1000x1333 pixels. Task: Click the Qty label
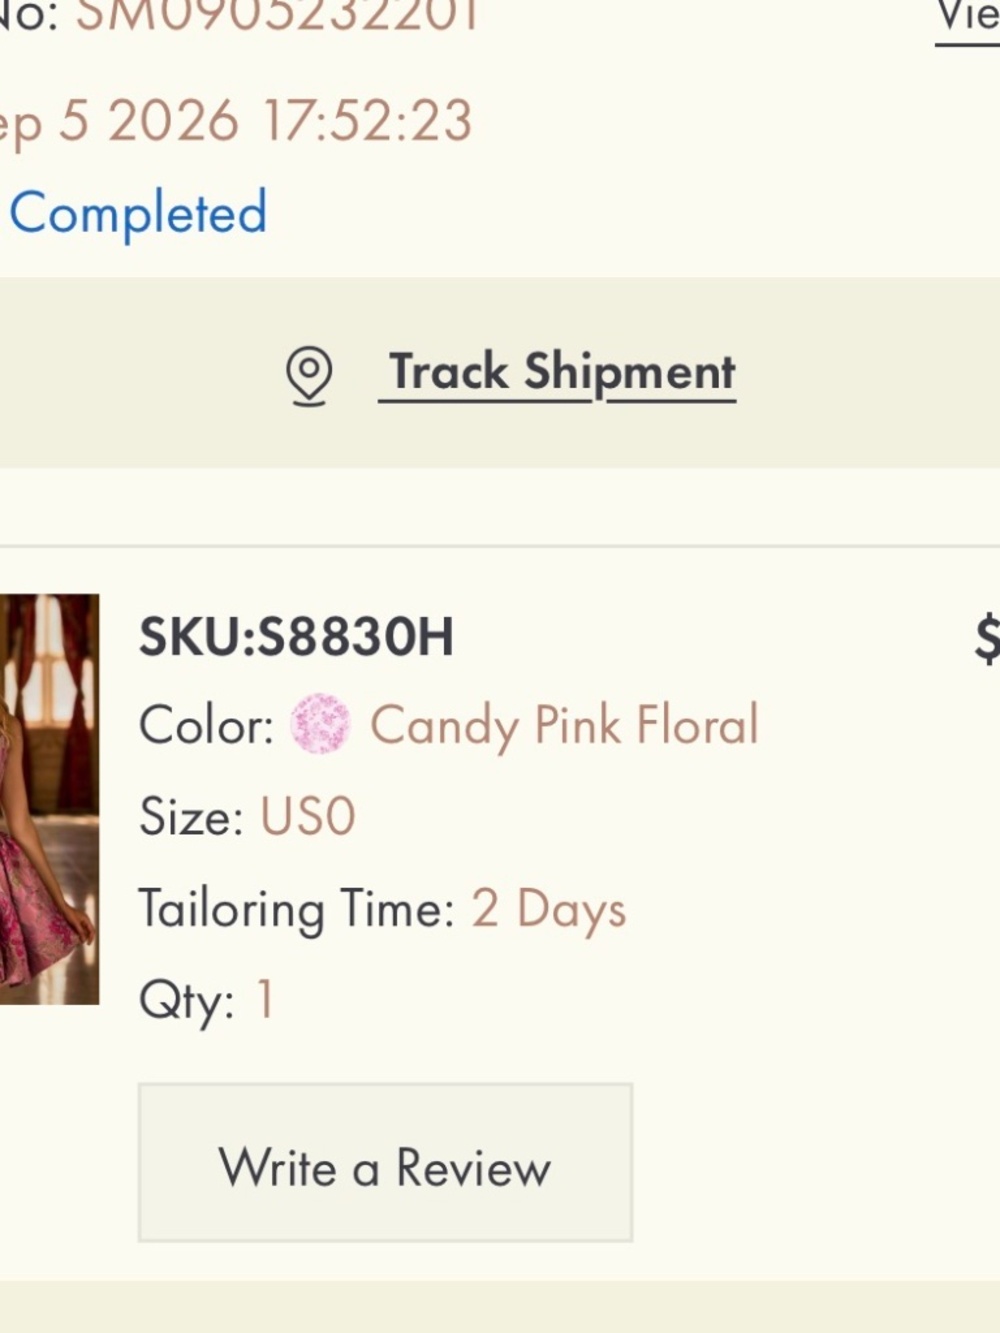[187, 1001]
